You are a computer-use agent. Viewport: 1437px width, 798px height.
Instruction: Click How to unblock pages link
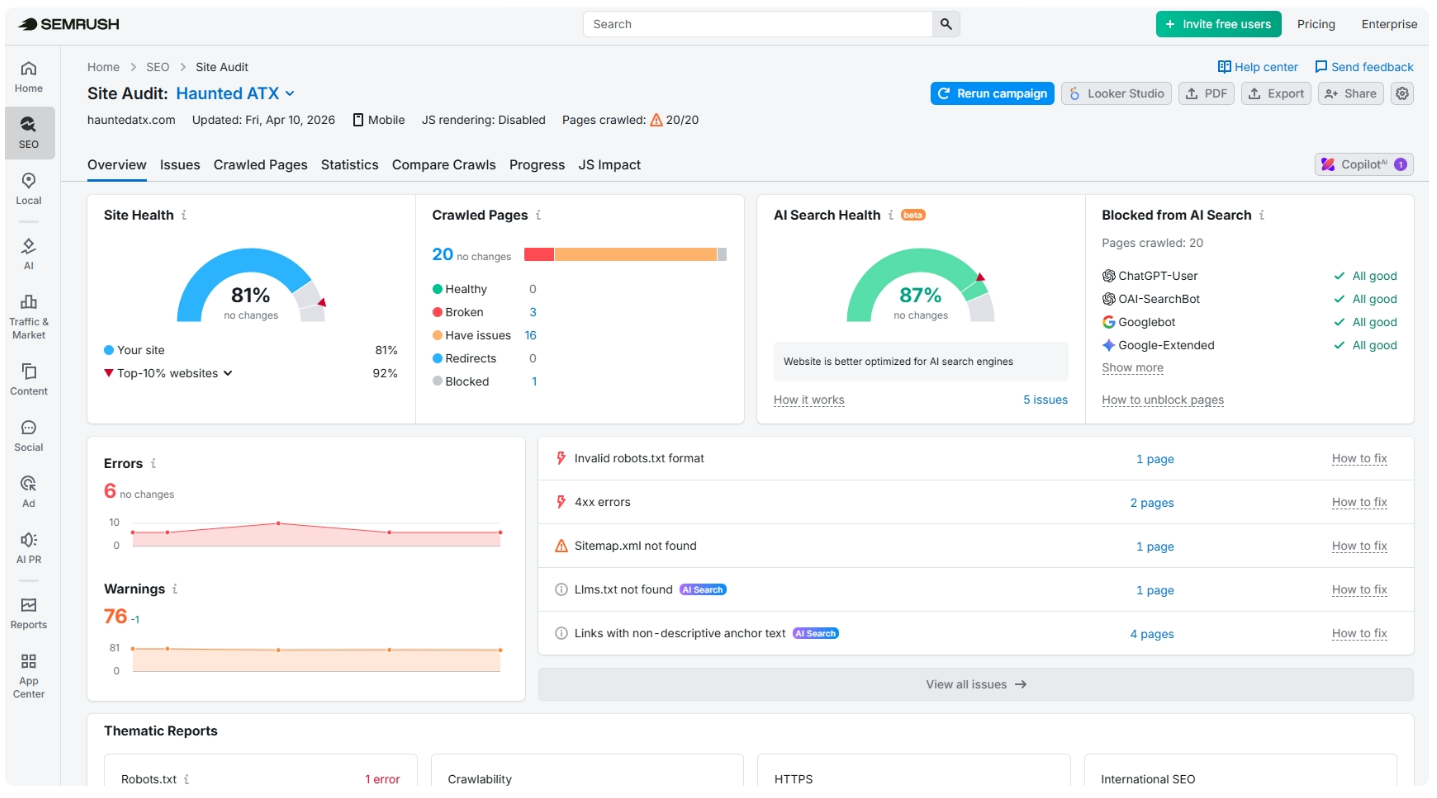point(1163,400)
